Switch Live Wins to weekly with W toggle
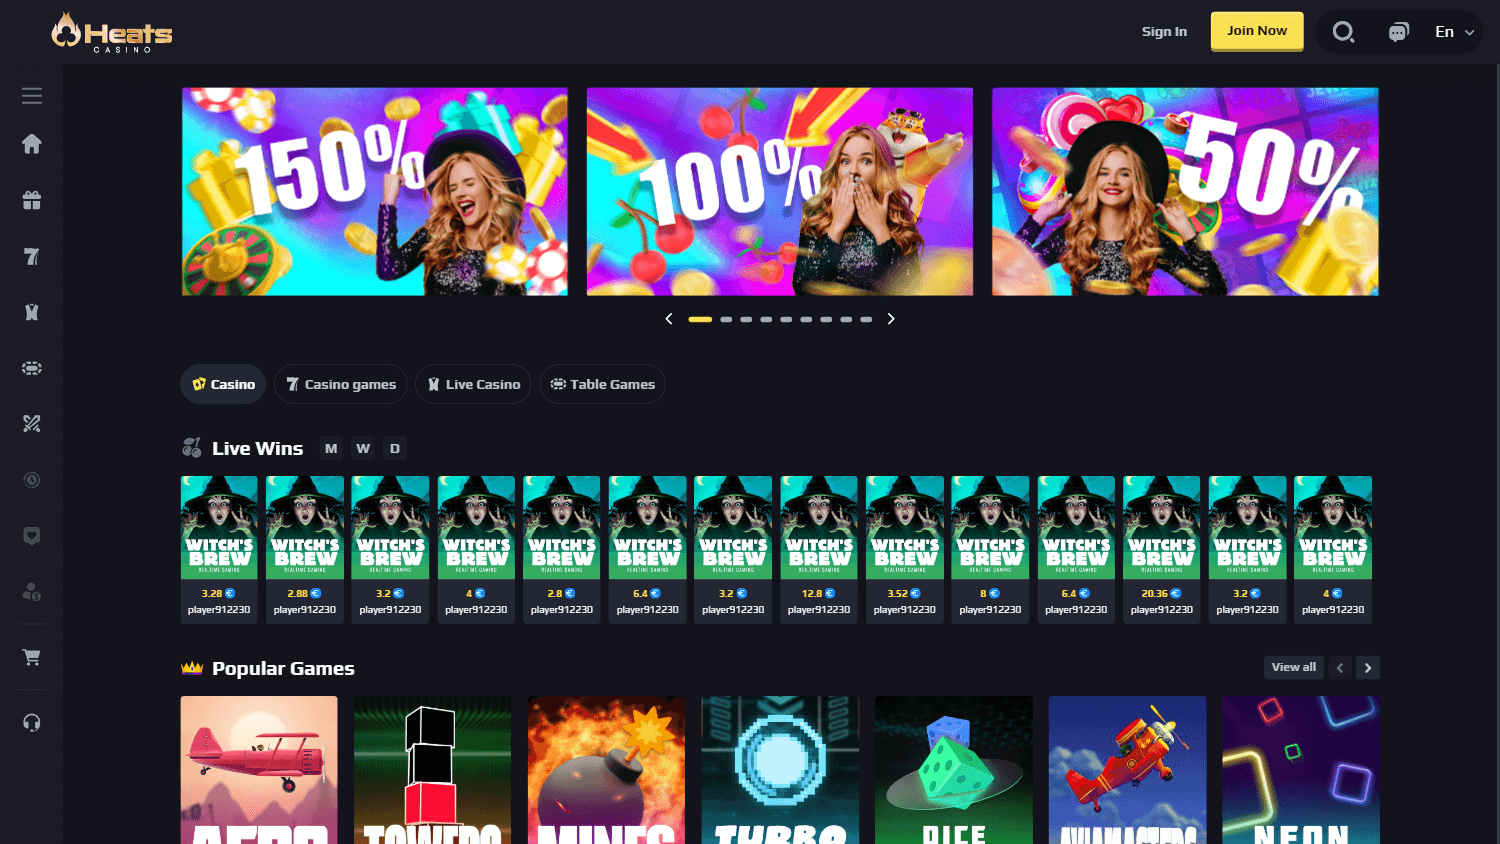Screen dimensions: 1500x844 tap(363, 448)
